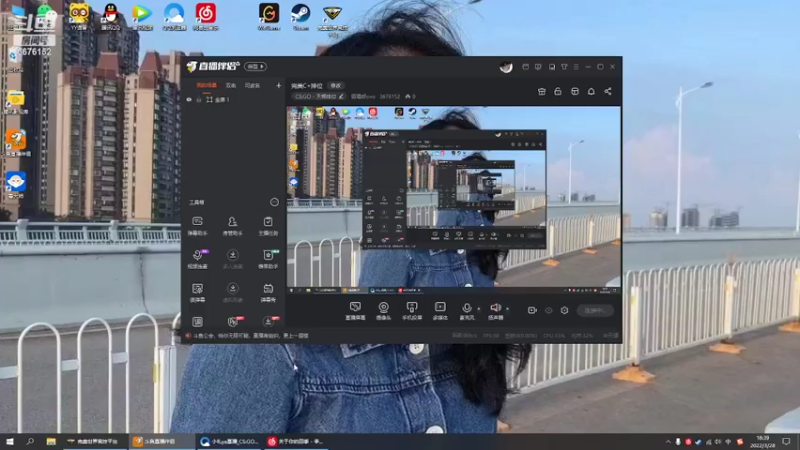
Task: Expand microphone options arrow
Action: click(x=479, y=309)
